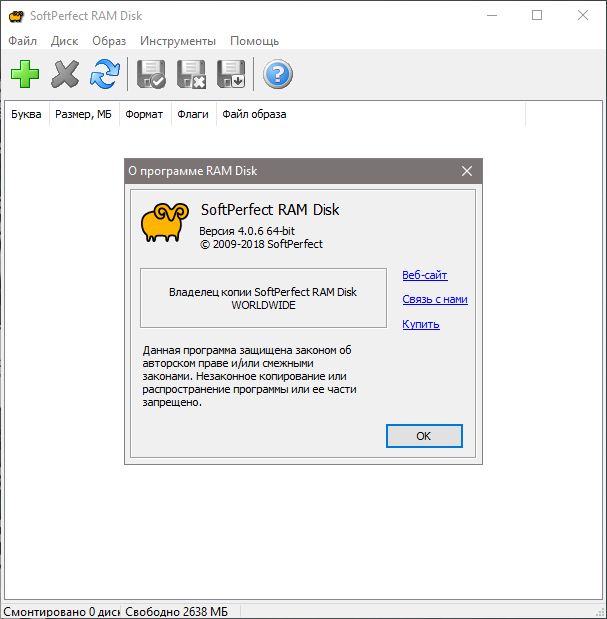Click the Версия 4.0.6 64-bit text
Image resolution: width=607 pixels, height=619 pixels.
pyautogui.click(x=247, y=231)
